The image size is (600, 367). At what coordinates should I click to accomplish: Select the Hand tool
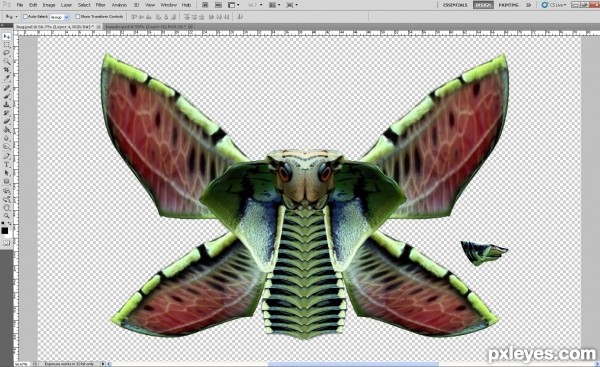tap(7, 207)
